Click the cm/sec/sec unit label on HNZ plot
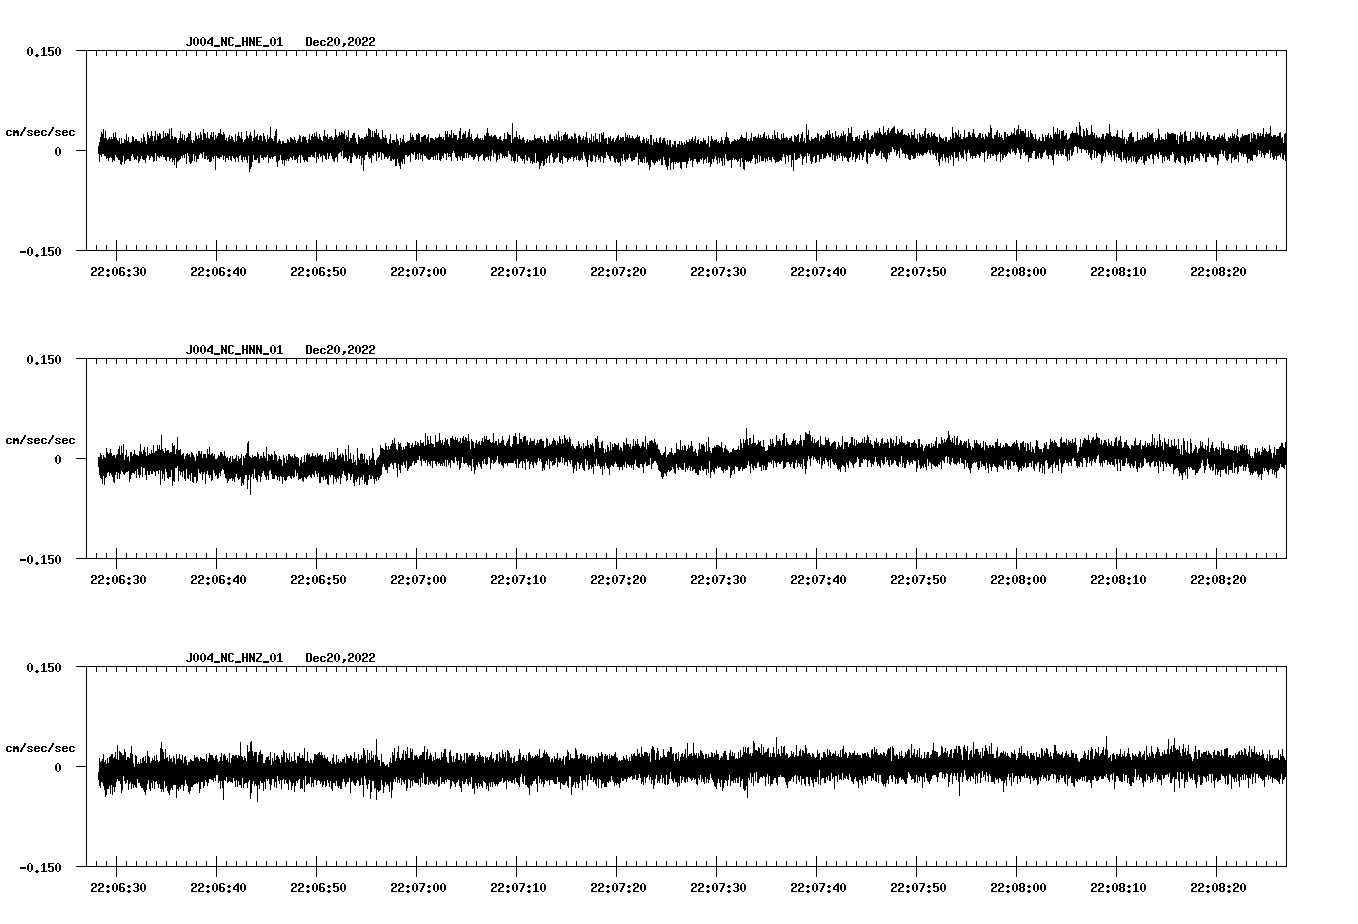This screenshot has height=924, width=1358. coord(40,748)
